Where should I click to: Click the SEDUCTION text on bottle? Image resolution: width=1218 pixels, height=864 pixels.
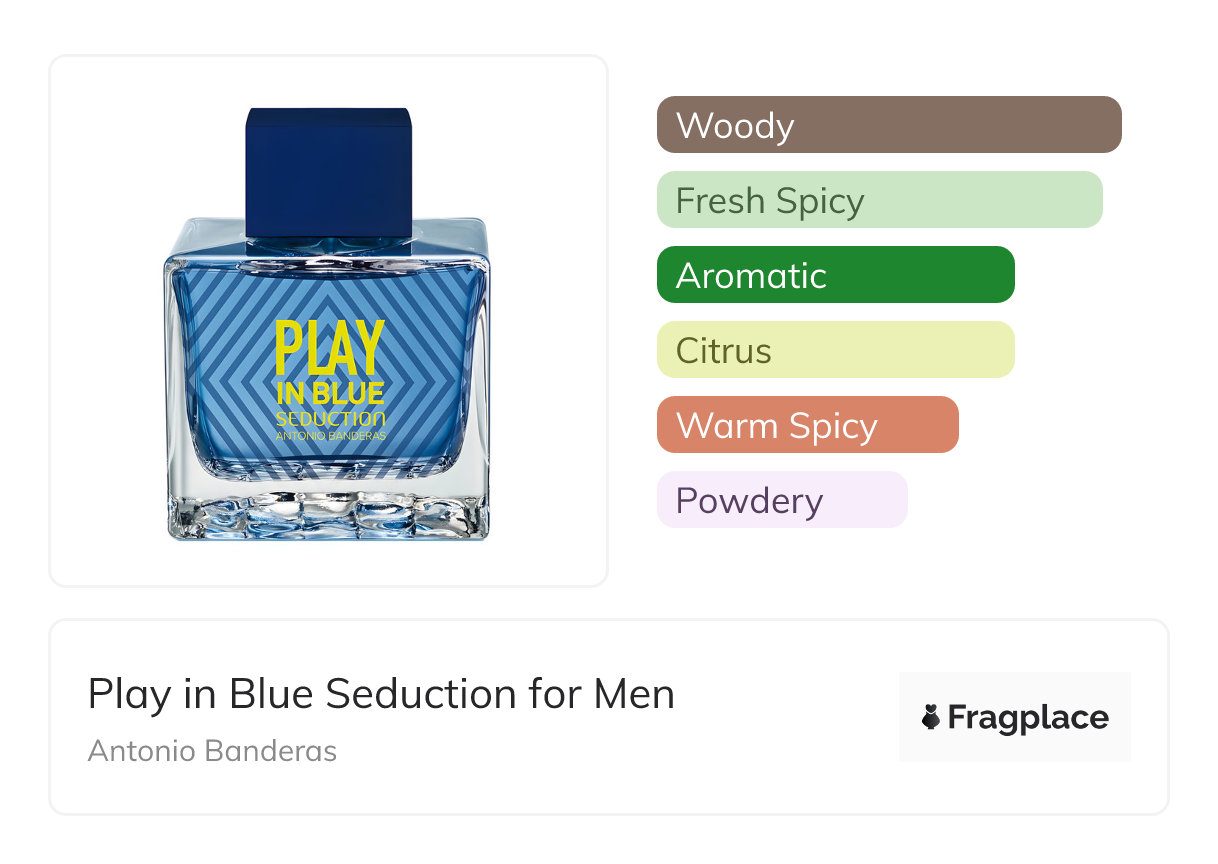coord(330,419)
